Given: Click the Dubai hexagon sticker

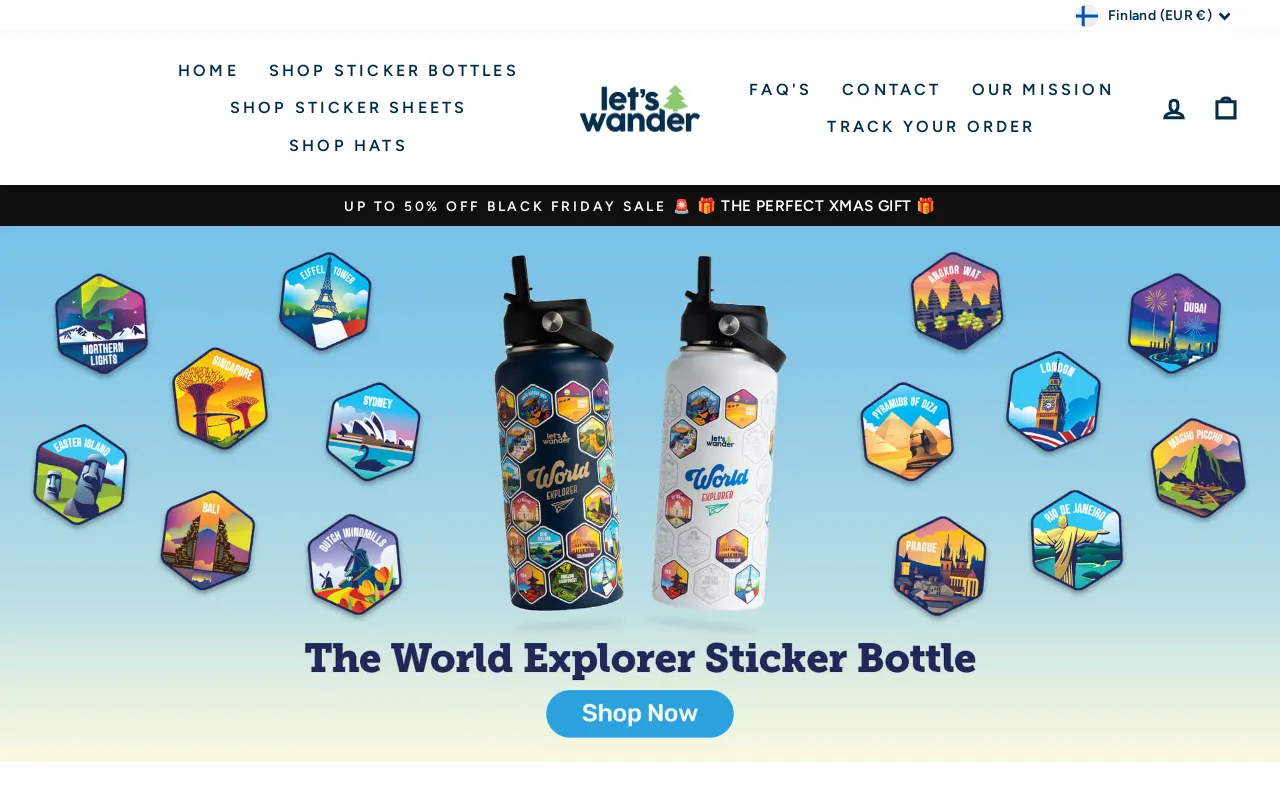Looking at the screenshot, I should [x=1175, y=323].
